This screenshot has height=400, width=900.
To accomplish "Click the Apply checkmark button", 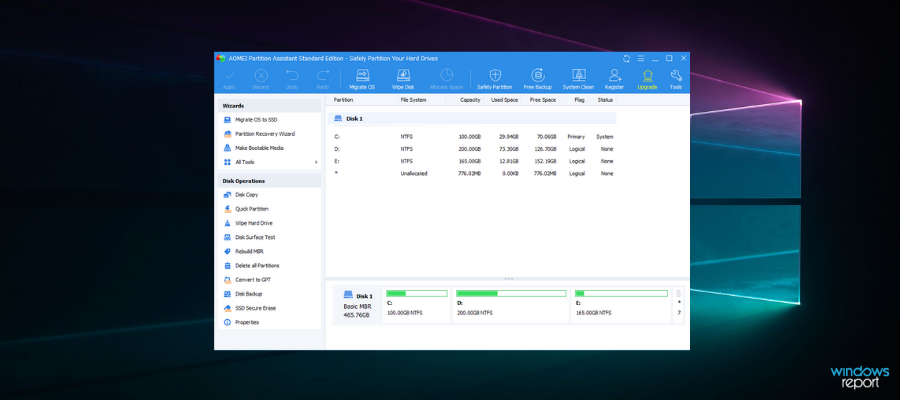I will pyautogui.click(x=229, y=79).
